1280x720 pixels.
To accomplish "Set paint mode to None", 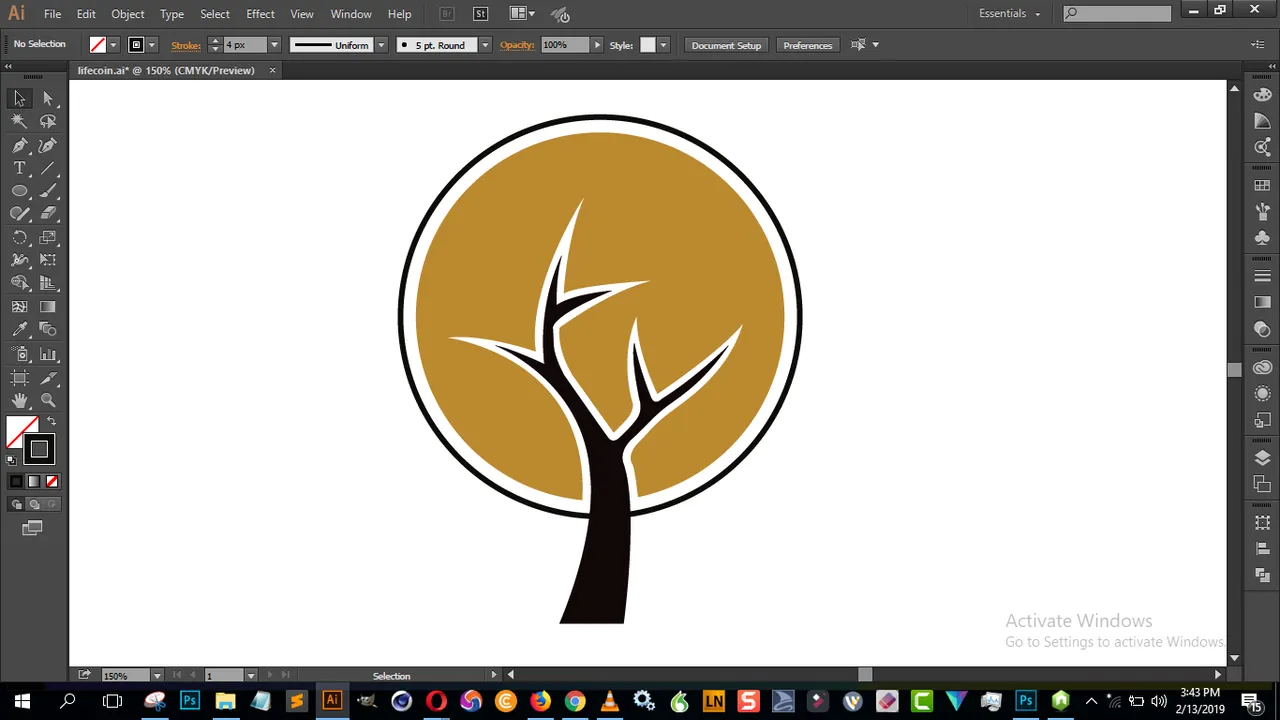I will pyautogui.click(x=52, y=482).
